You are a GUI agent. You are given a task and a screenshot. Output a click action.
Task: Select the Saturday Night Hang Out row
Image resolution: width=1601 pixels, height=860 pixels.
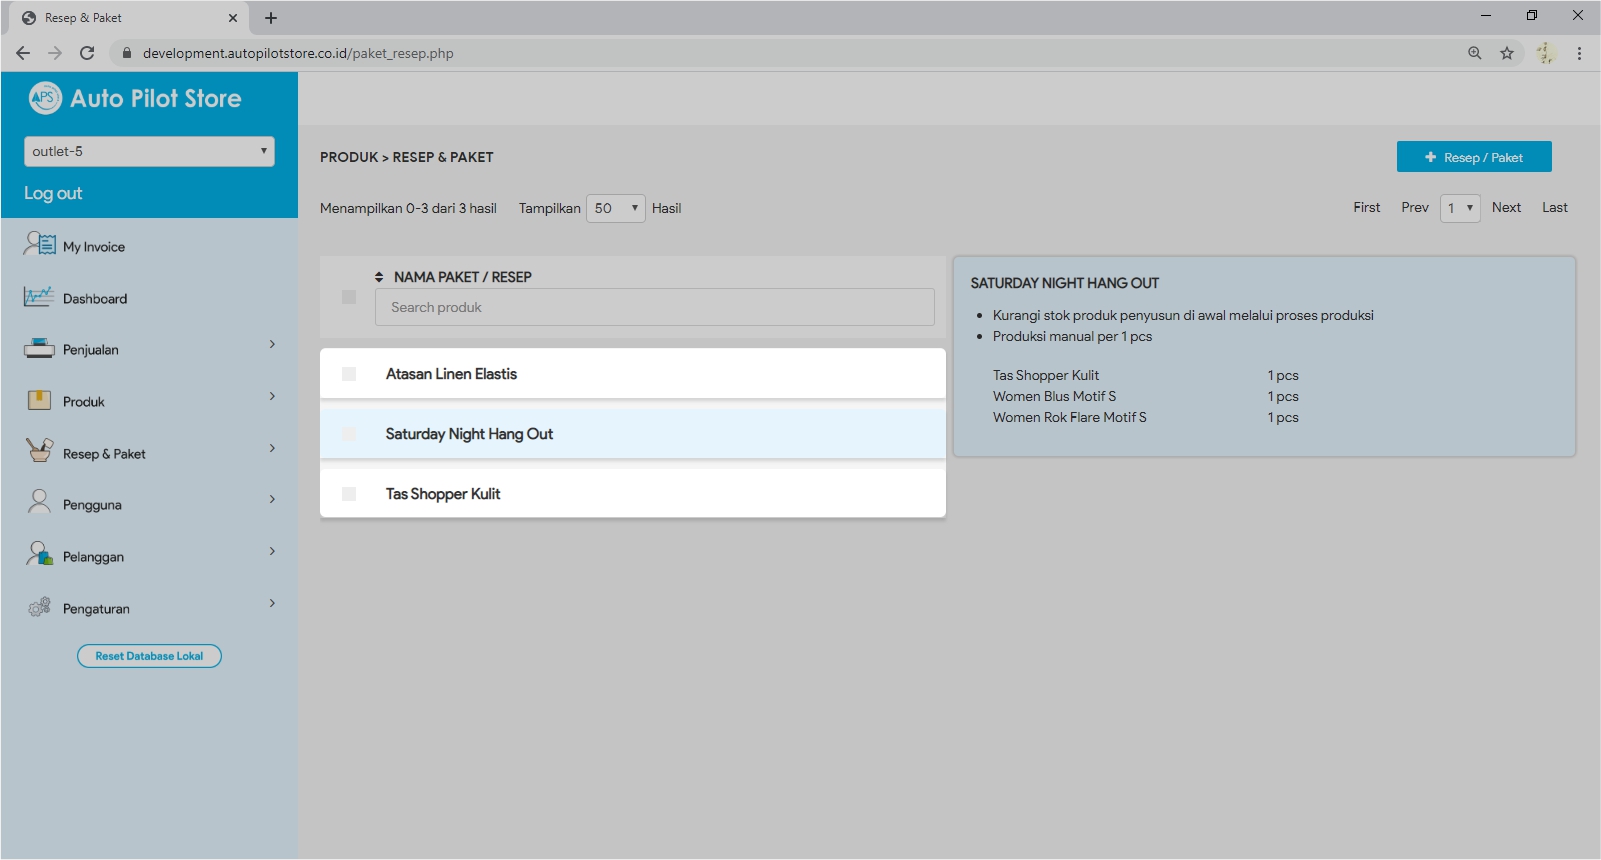(632, 434)
